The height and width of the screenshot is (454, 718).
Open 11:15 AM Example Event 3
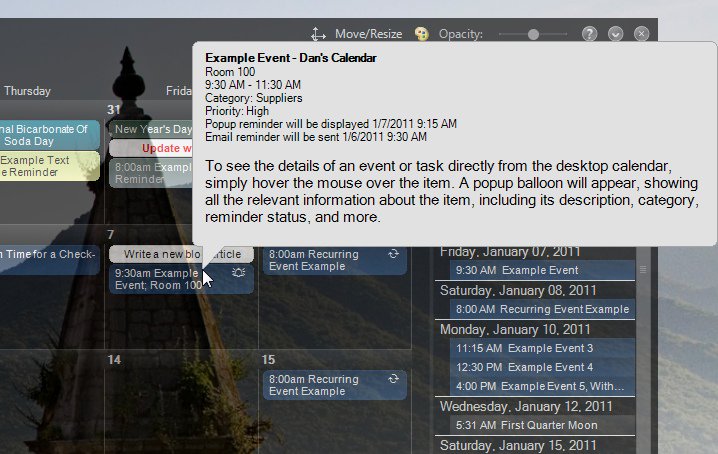(x=542, y=348)
